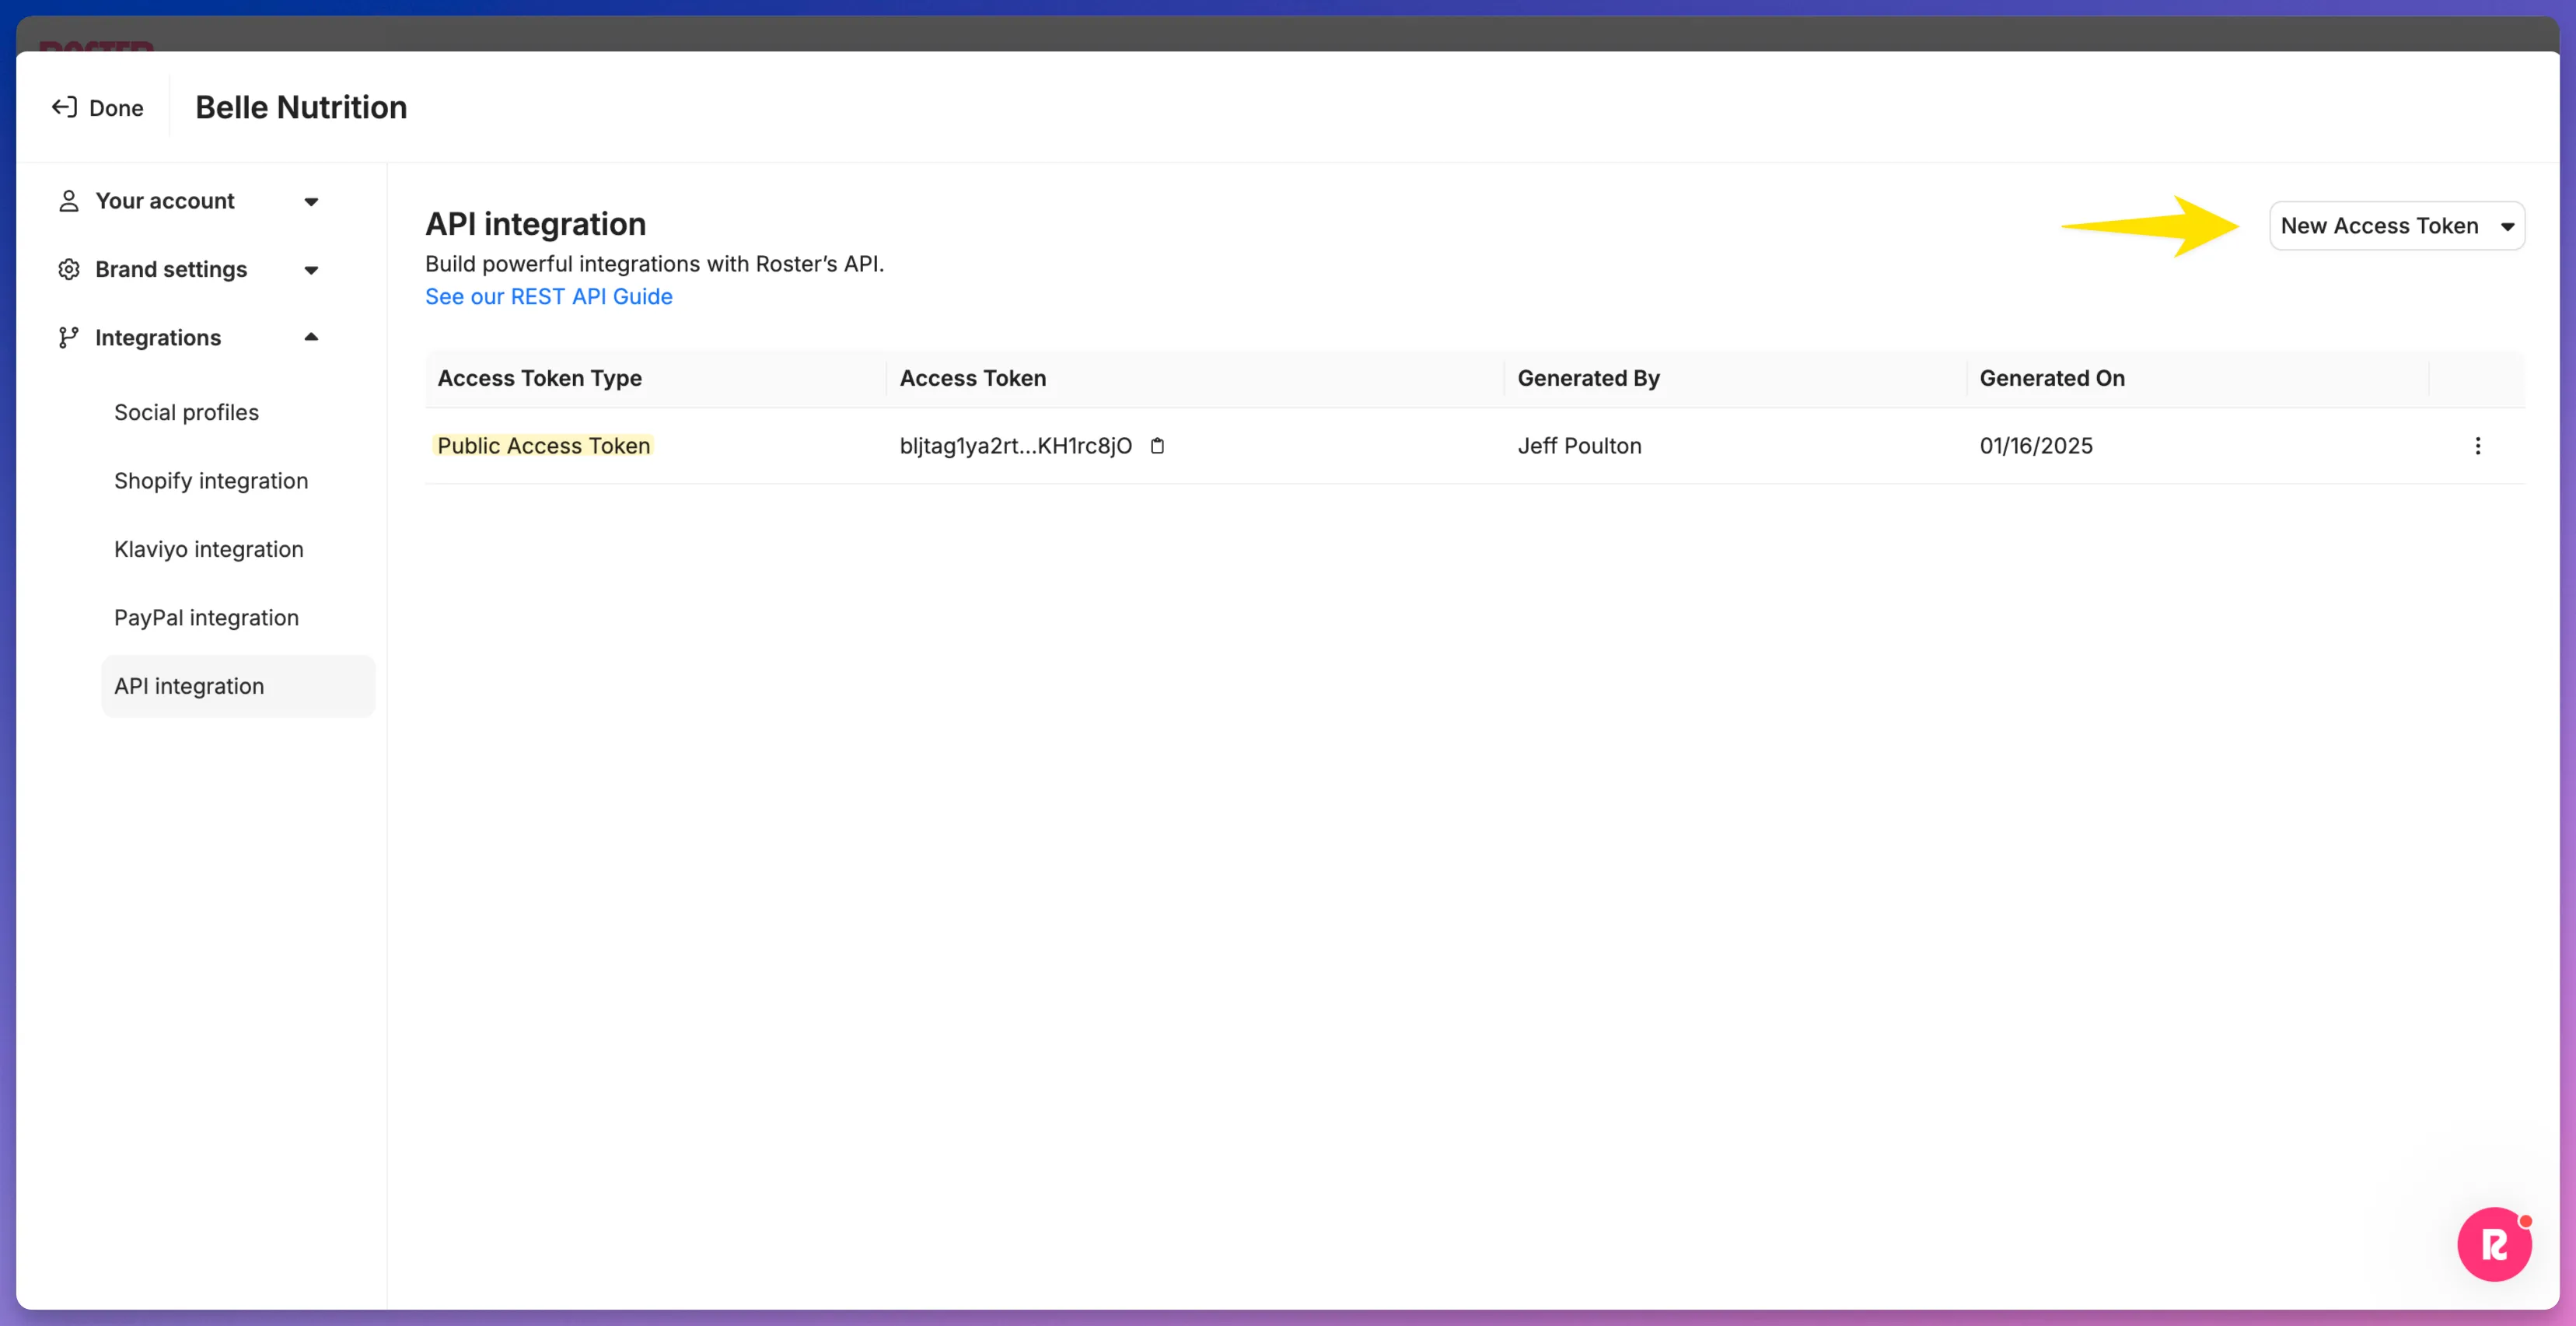Open the See our REST API Guide link
The width and height of the screenshot is (2576, 1326).
click(x=548, y=296)
